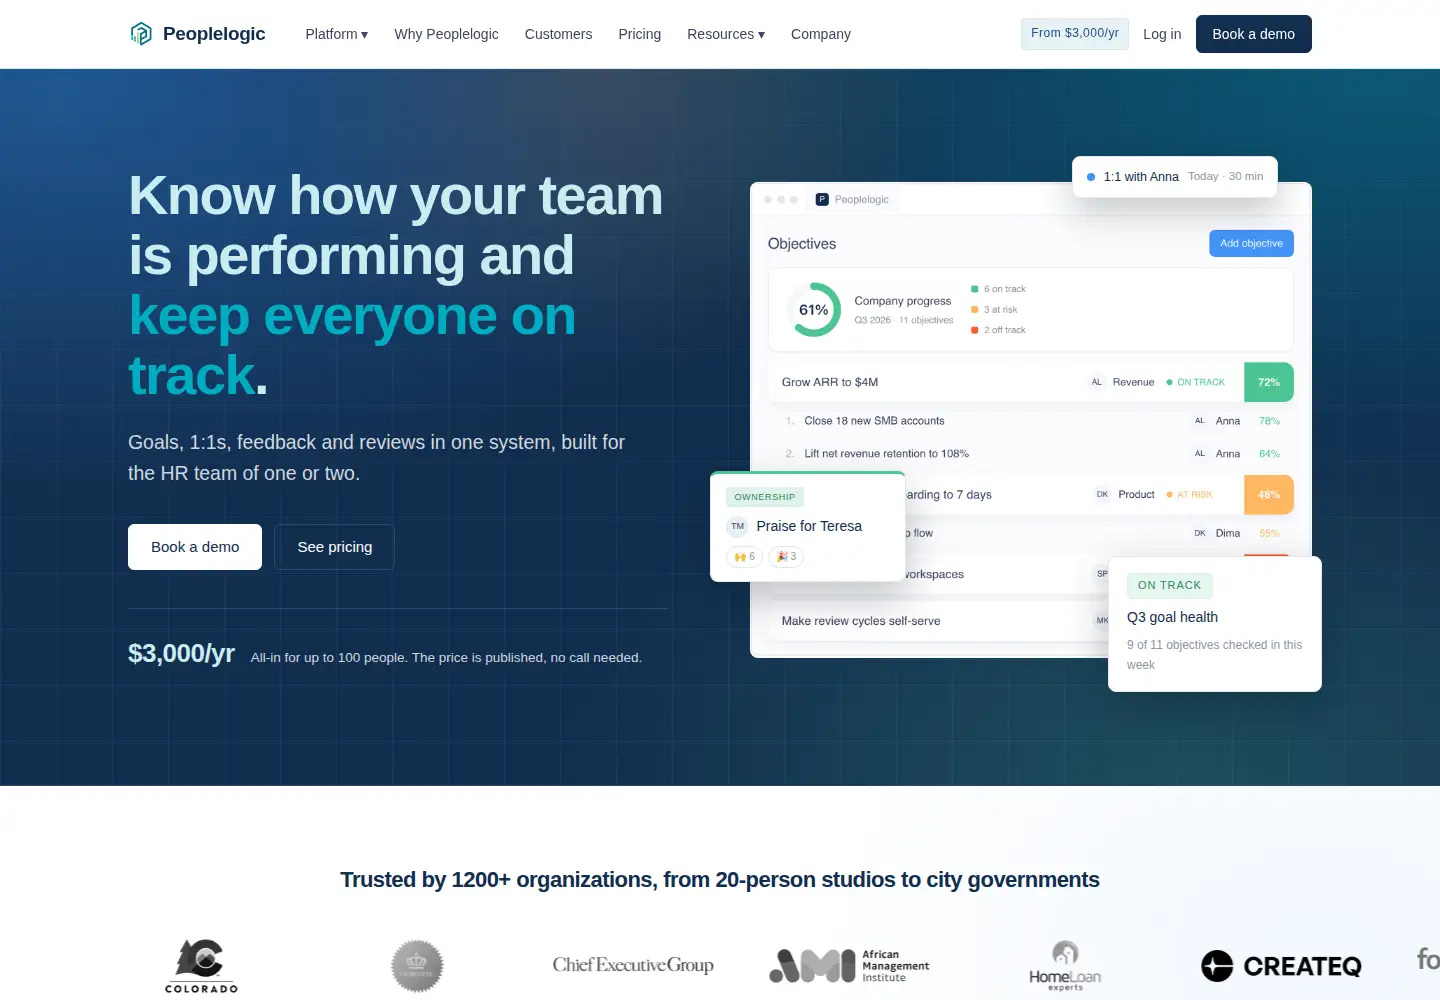Expand the Platform dropdown menu
This screenshot has width=1440, height=1000.
pyautogui.click(x=337, y=34)
